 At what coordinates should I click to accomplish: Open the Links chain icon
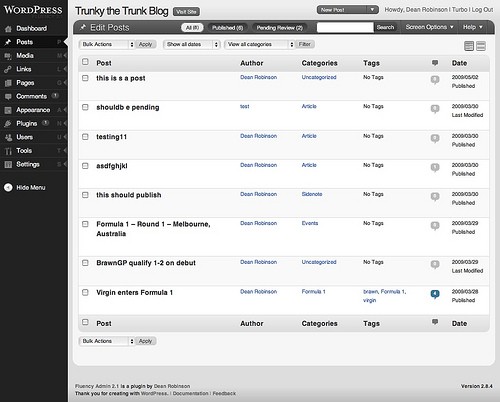[x=8, y=69]
